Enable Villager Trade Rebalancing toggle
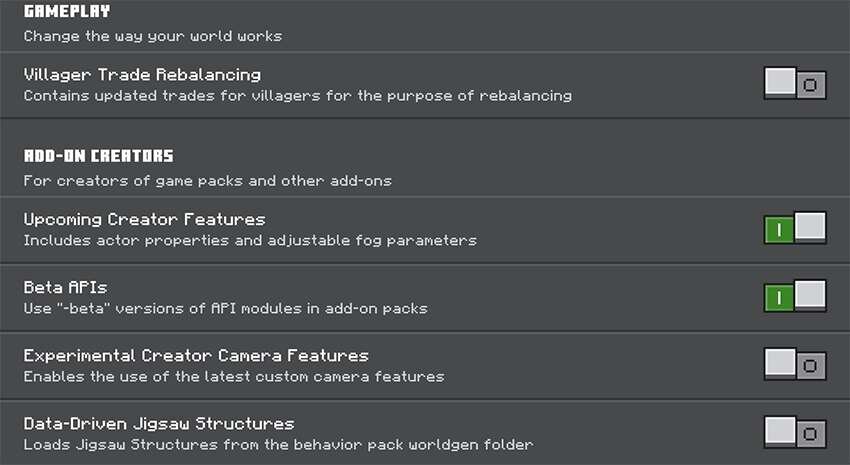Image resolution: width=850 pixels, height=465 pixels. click(x=795, y=84)
